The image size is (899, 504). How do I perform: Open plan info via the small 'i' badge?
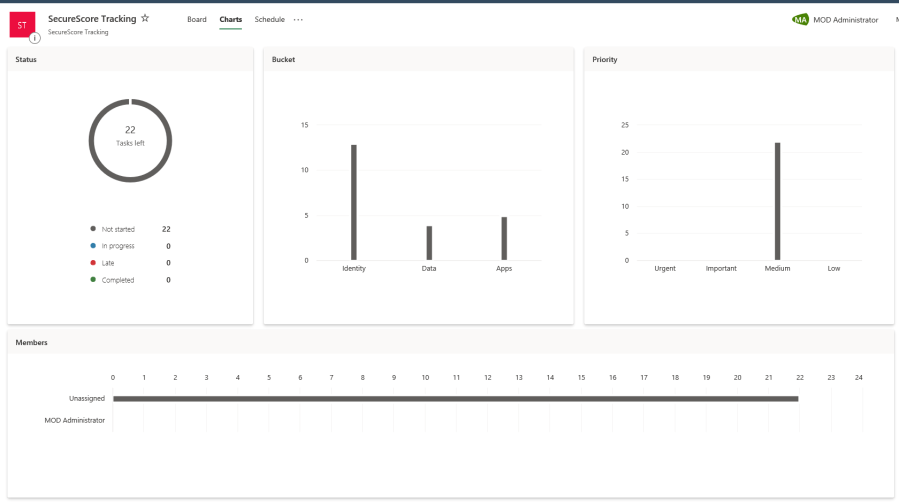tap(35, 38)
